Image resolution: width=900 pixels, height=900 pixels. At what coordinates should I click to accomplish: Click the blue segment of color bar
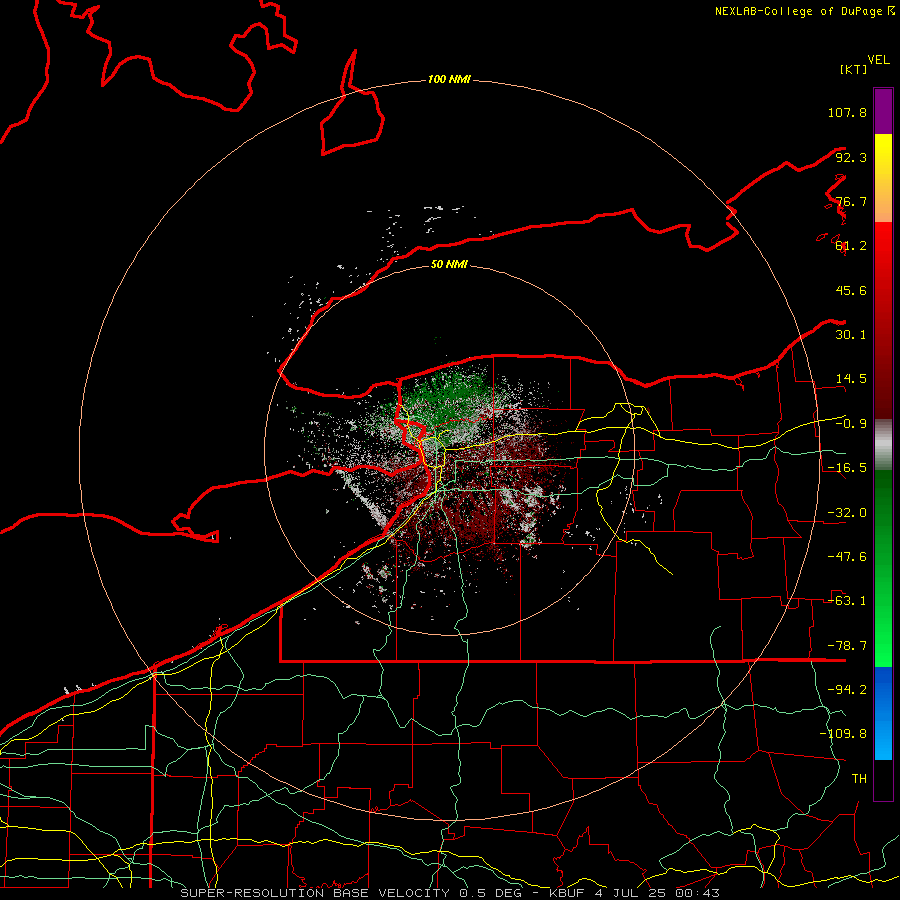coord(883,713)
